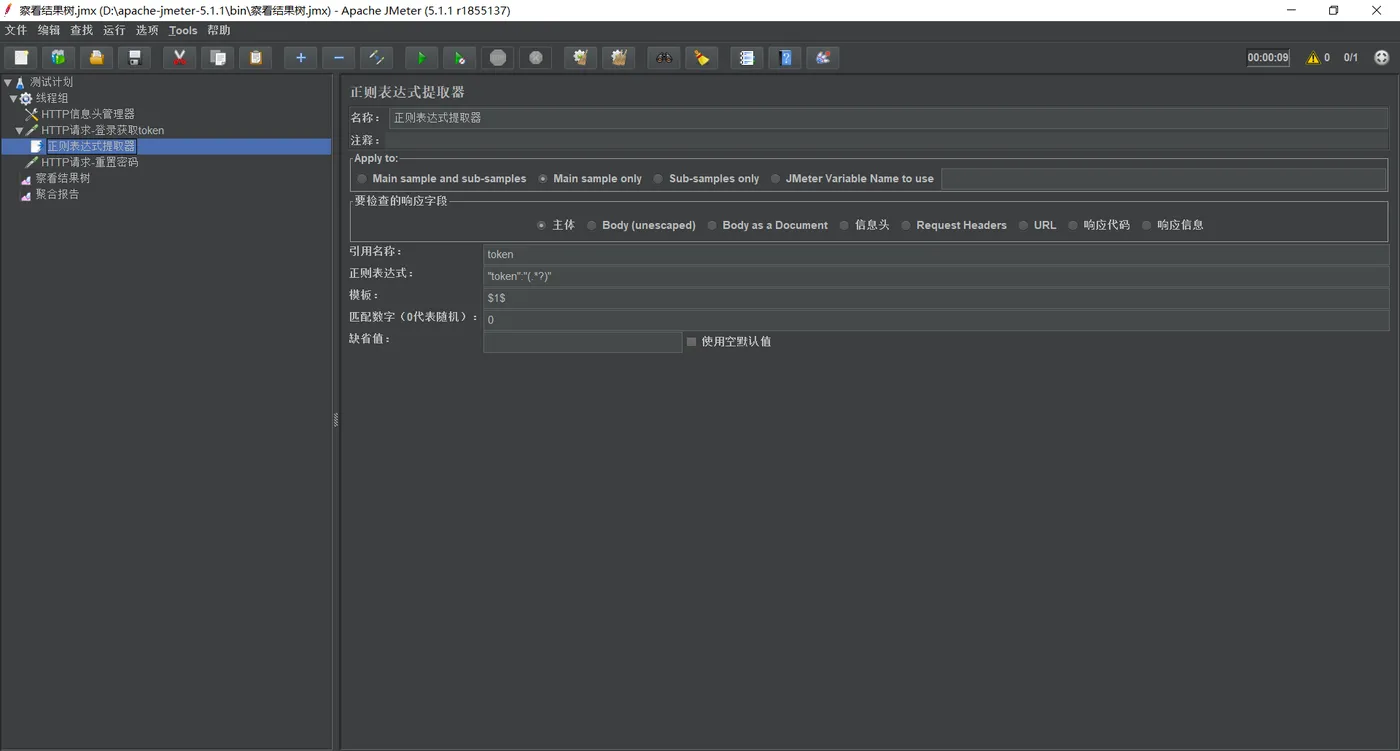Image resolution: width=1400 pixels, height=751 pixels.
Task: Choose URL response field
Action: click(1037, 225)
